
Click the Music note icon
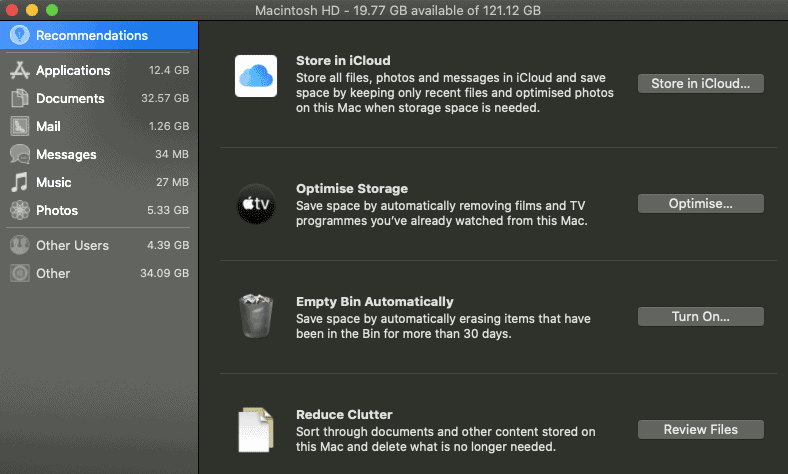[x=20, y=182]
